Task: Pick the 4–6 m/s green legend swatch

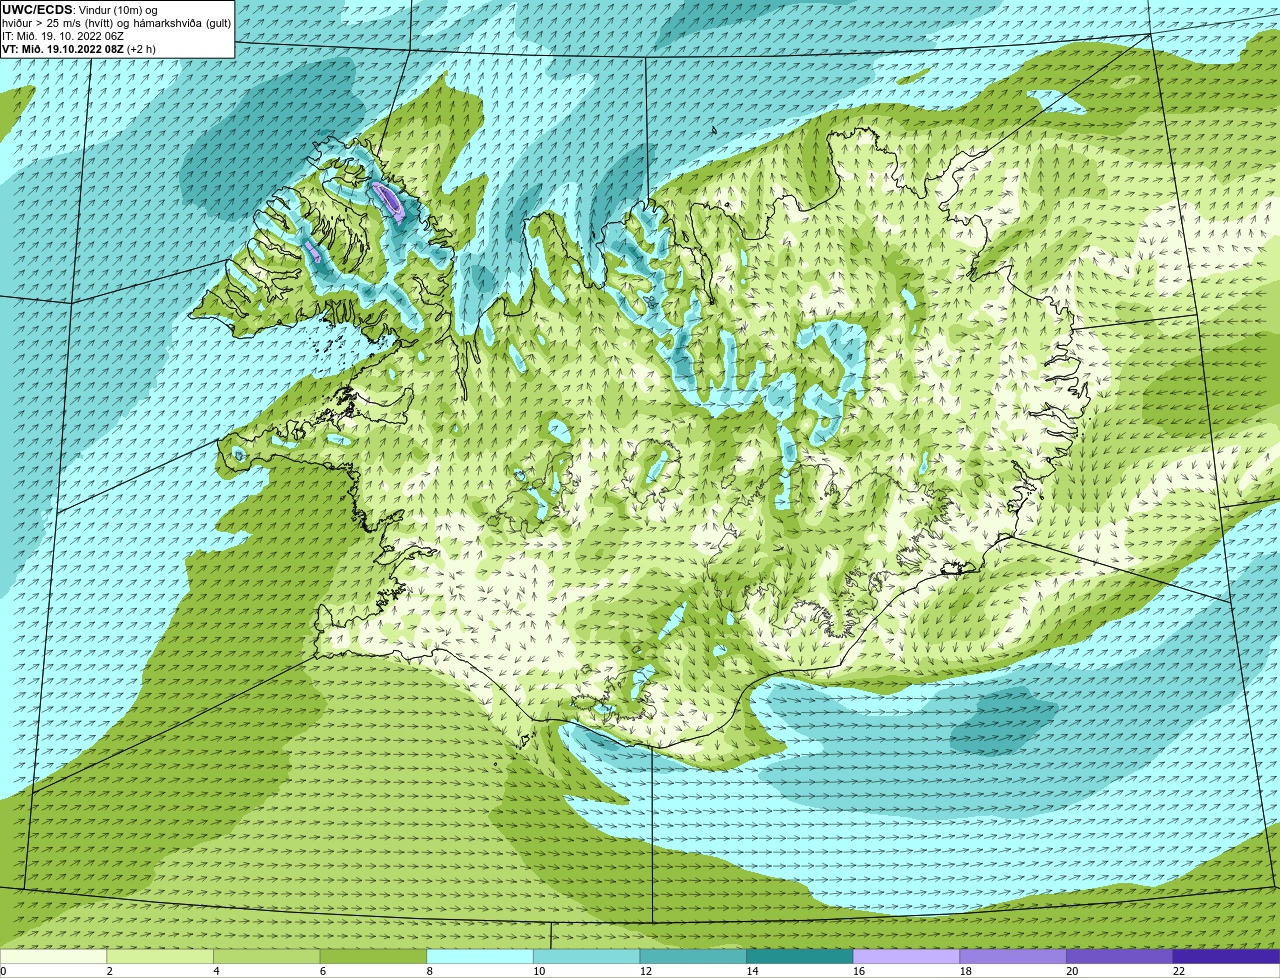Action: pos(267,956)
